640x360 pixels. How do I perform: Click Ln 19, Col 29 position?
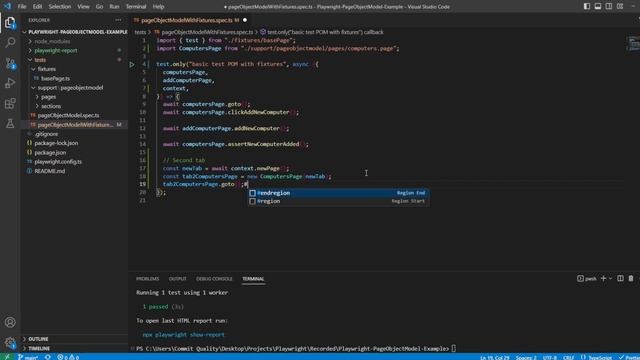[x=495, y=357]
